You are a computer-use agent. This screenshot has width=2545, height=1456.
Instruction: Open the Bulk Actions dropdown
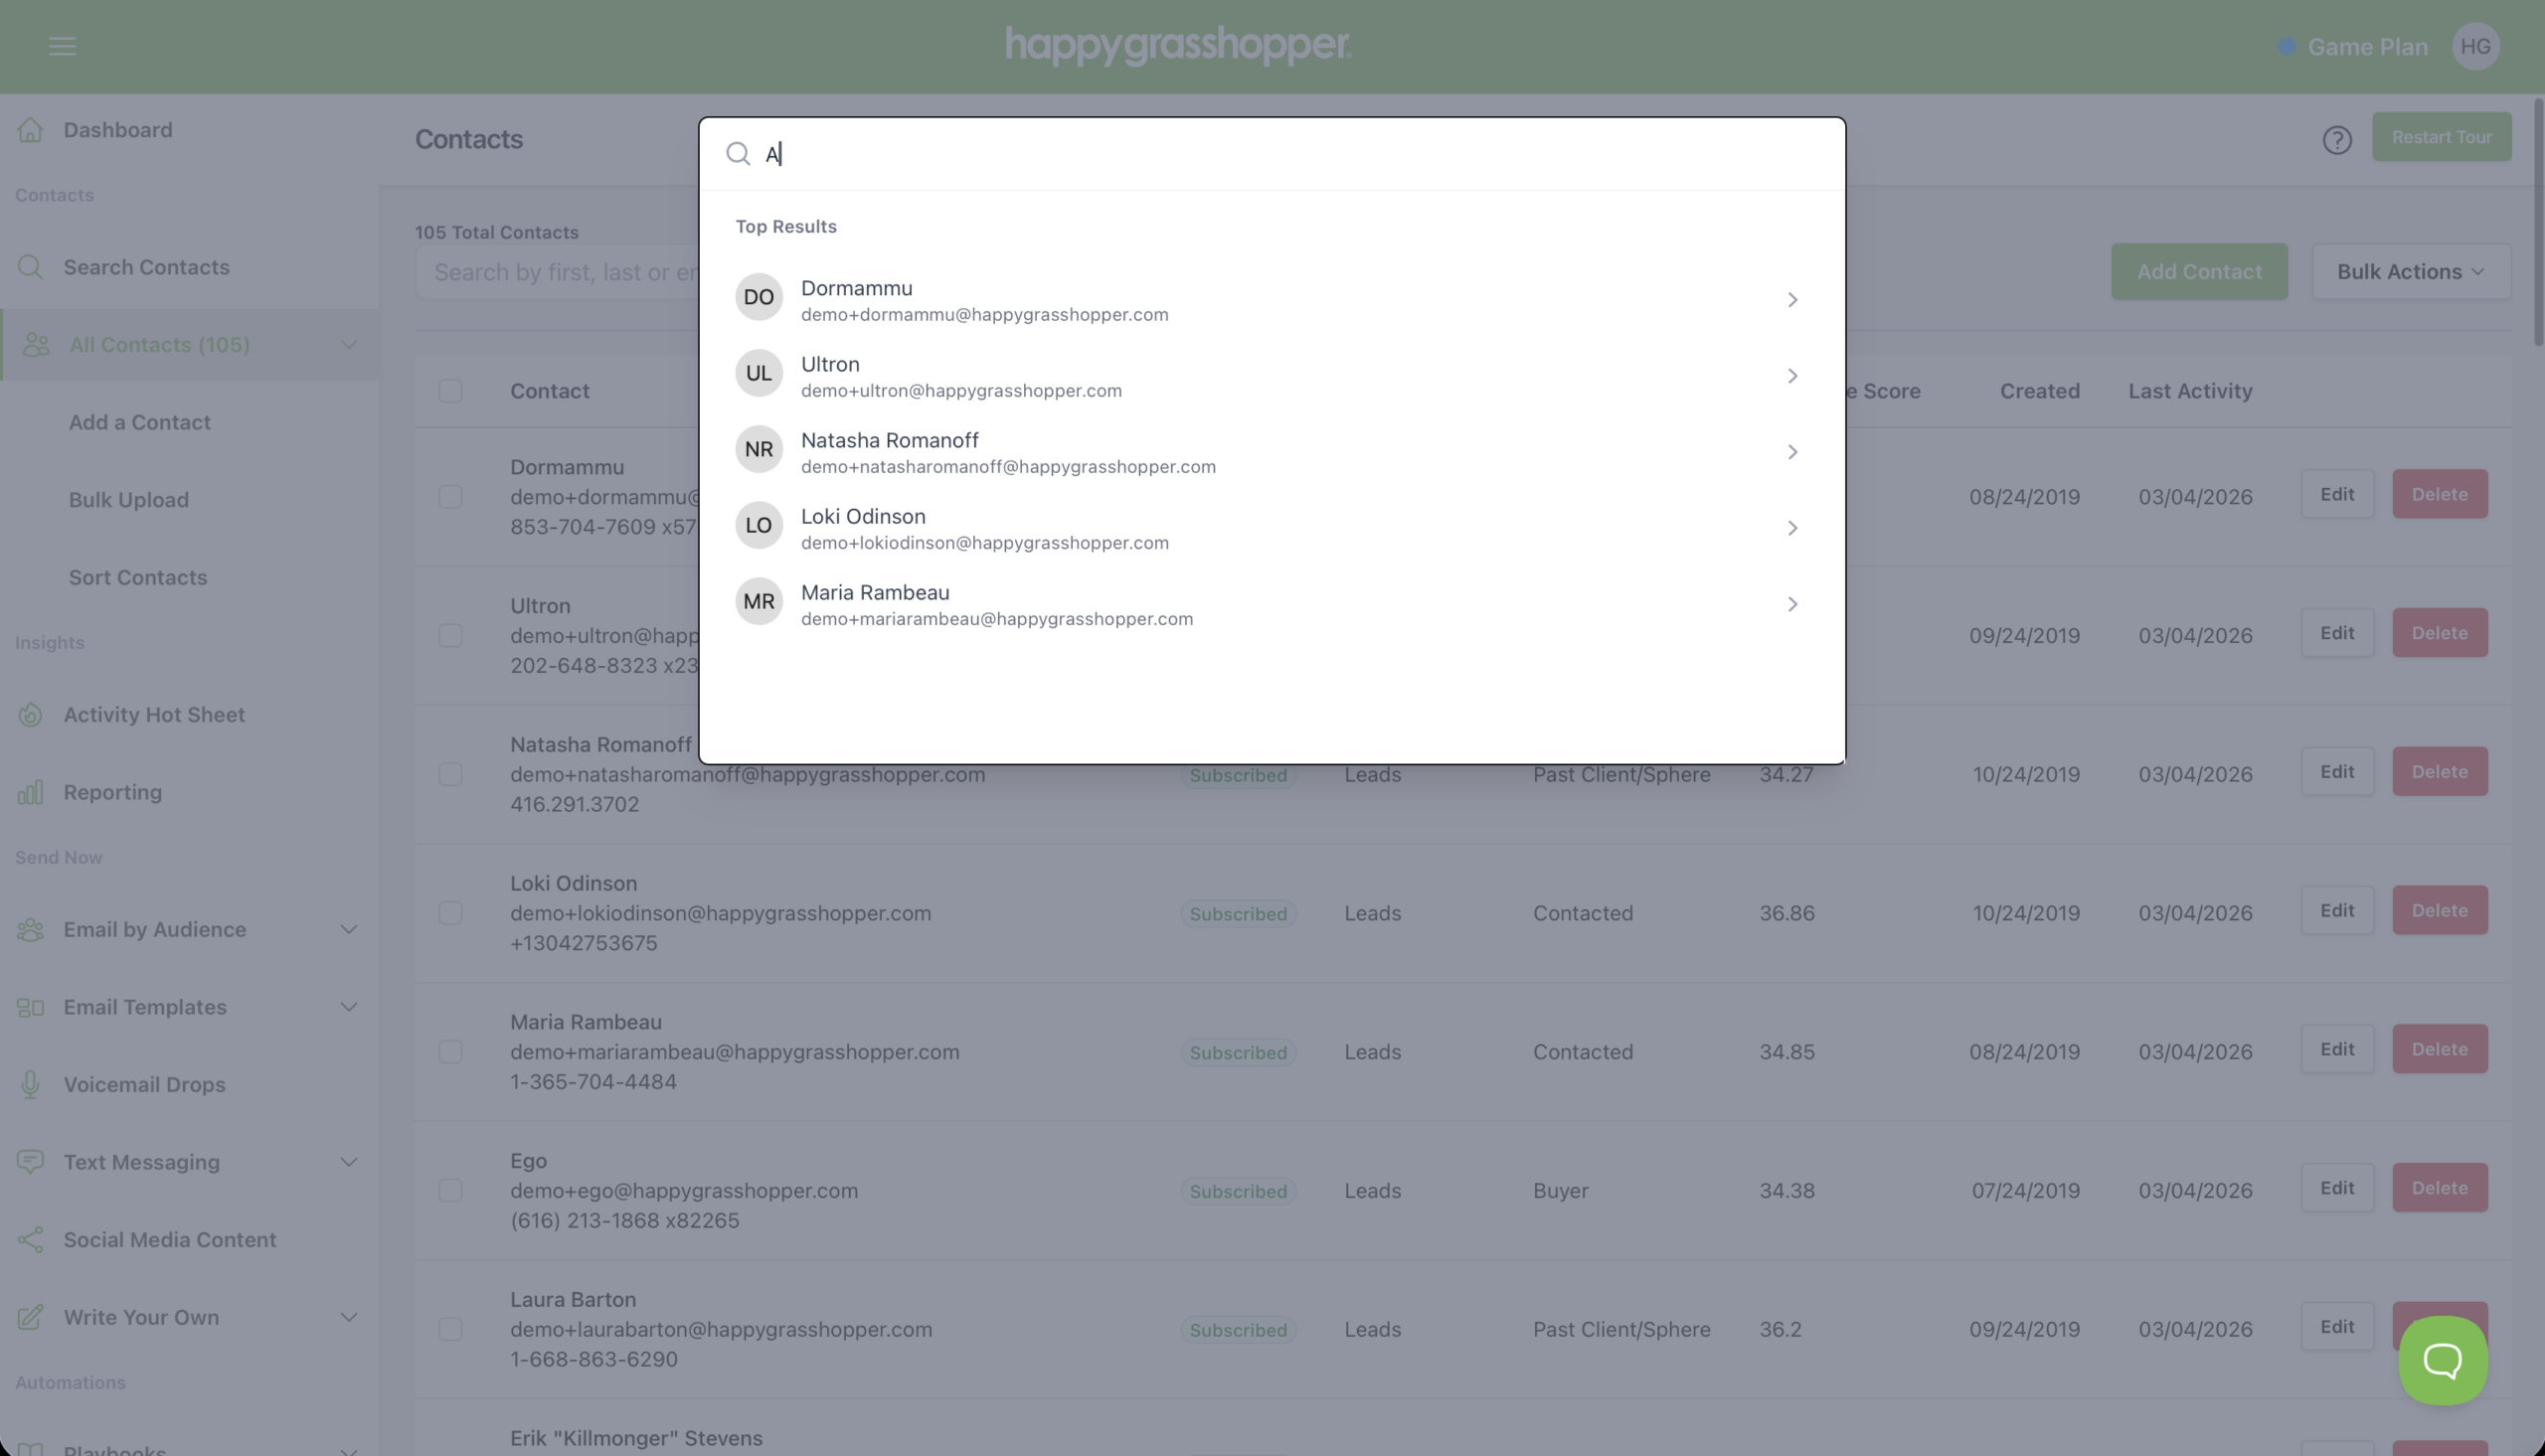click(x=2410, y=272)
